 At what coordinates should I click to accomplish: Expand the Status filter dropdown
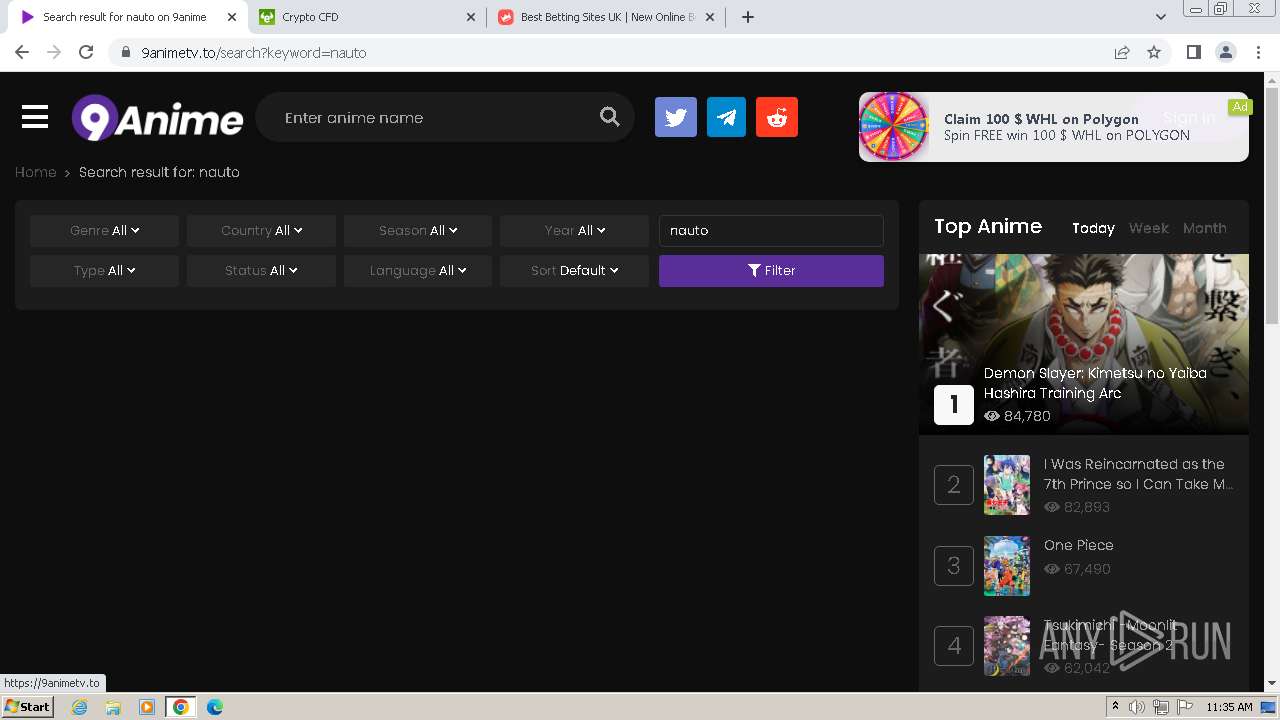click(x=261, y=271)
